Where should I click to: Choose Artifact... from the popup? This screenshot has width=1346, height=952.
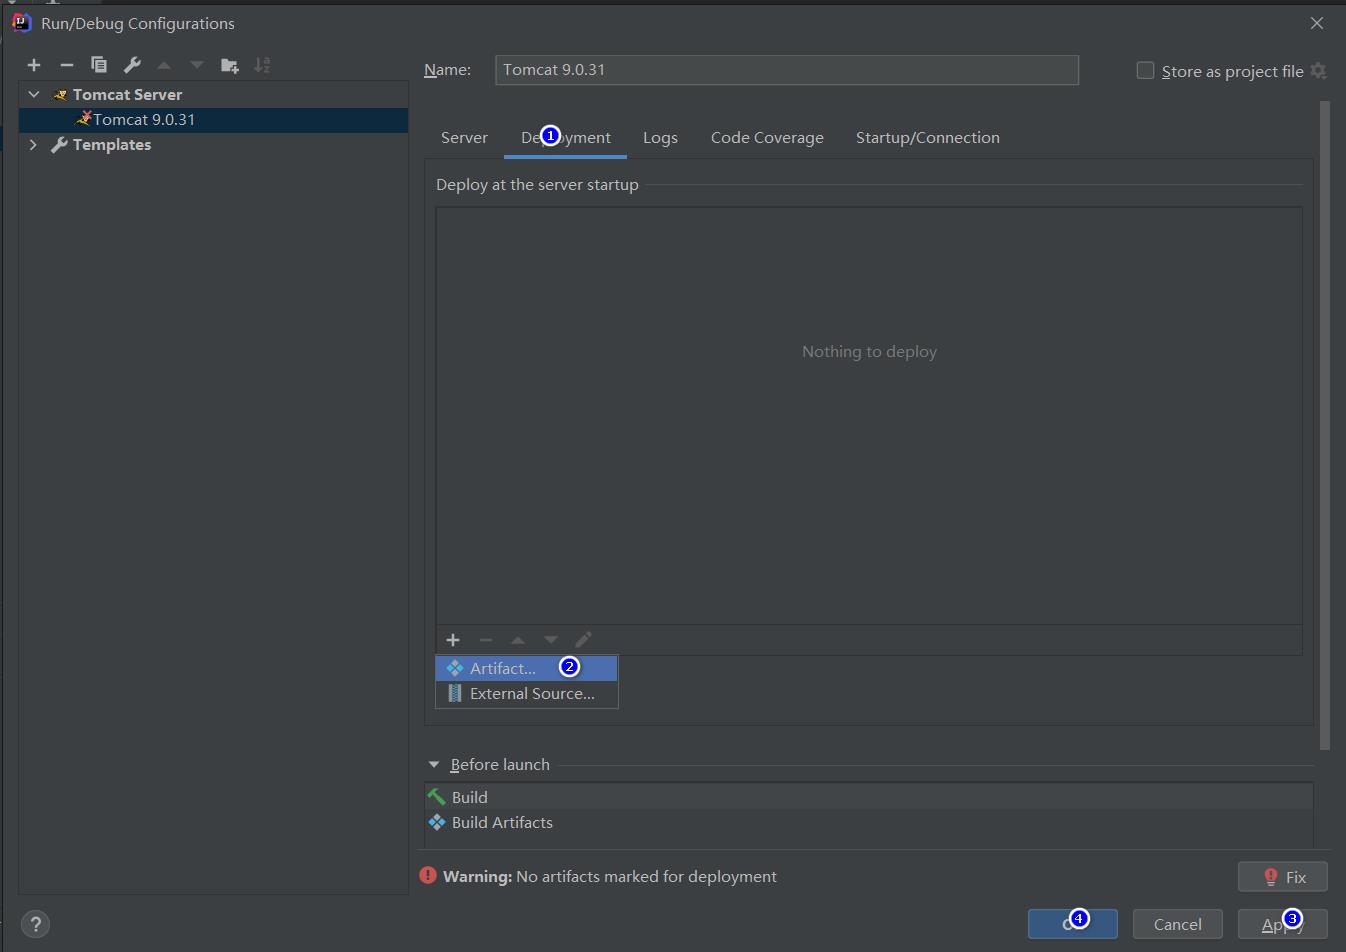tap(527, 668)
